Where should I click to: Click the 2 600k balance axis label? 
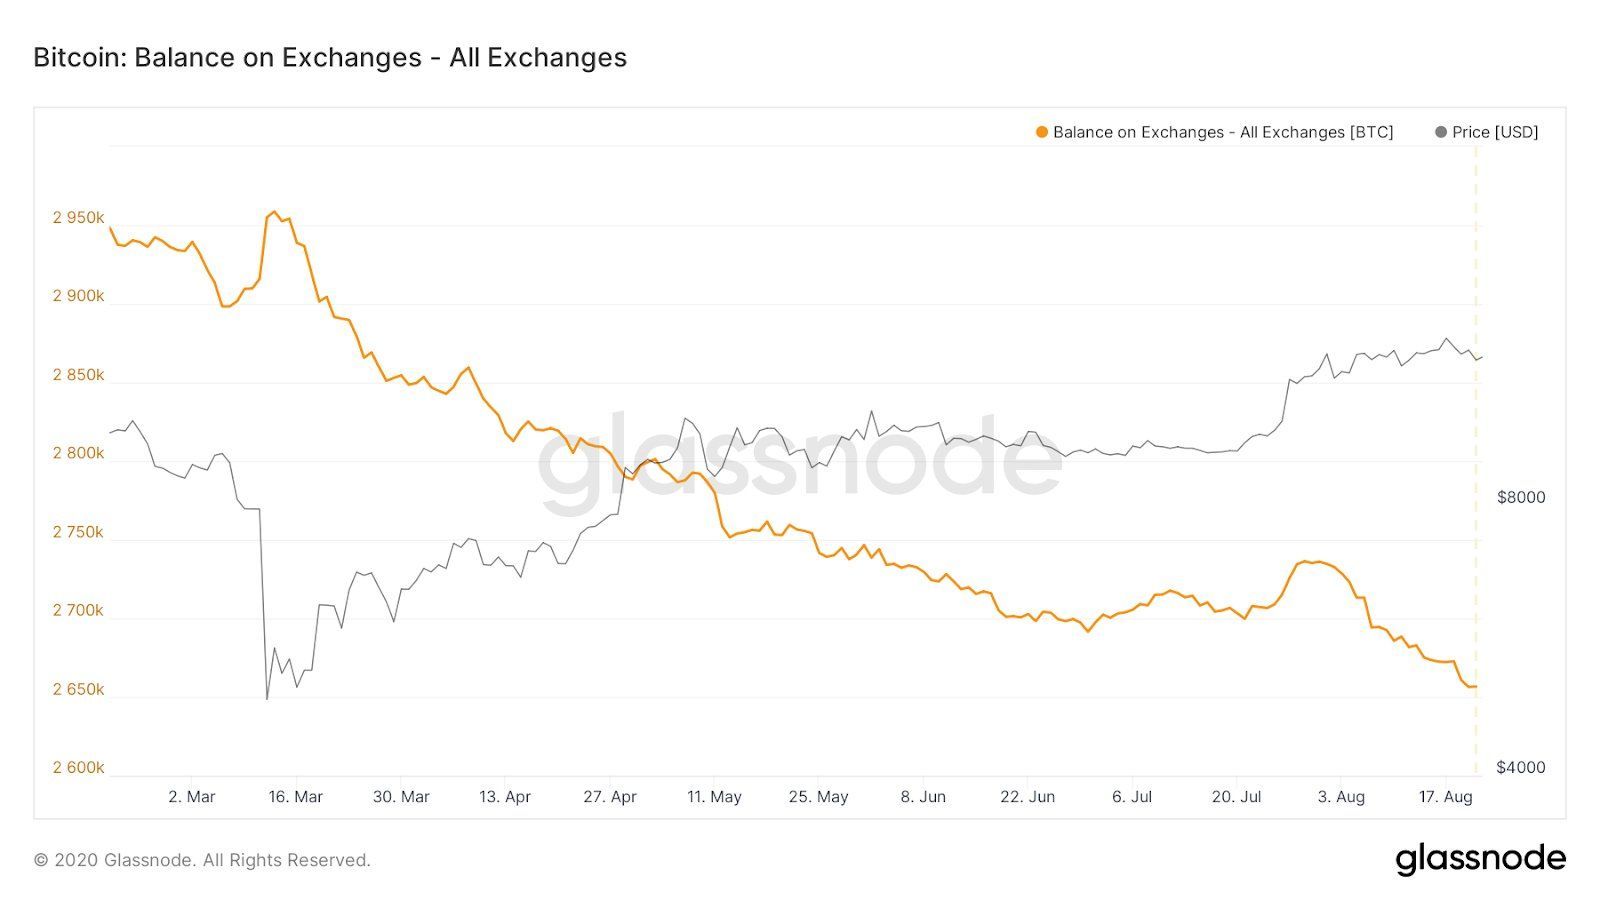click(78, 768)
